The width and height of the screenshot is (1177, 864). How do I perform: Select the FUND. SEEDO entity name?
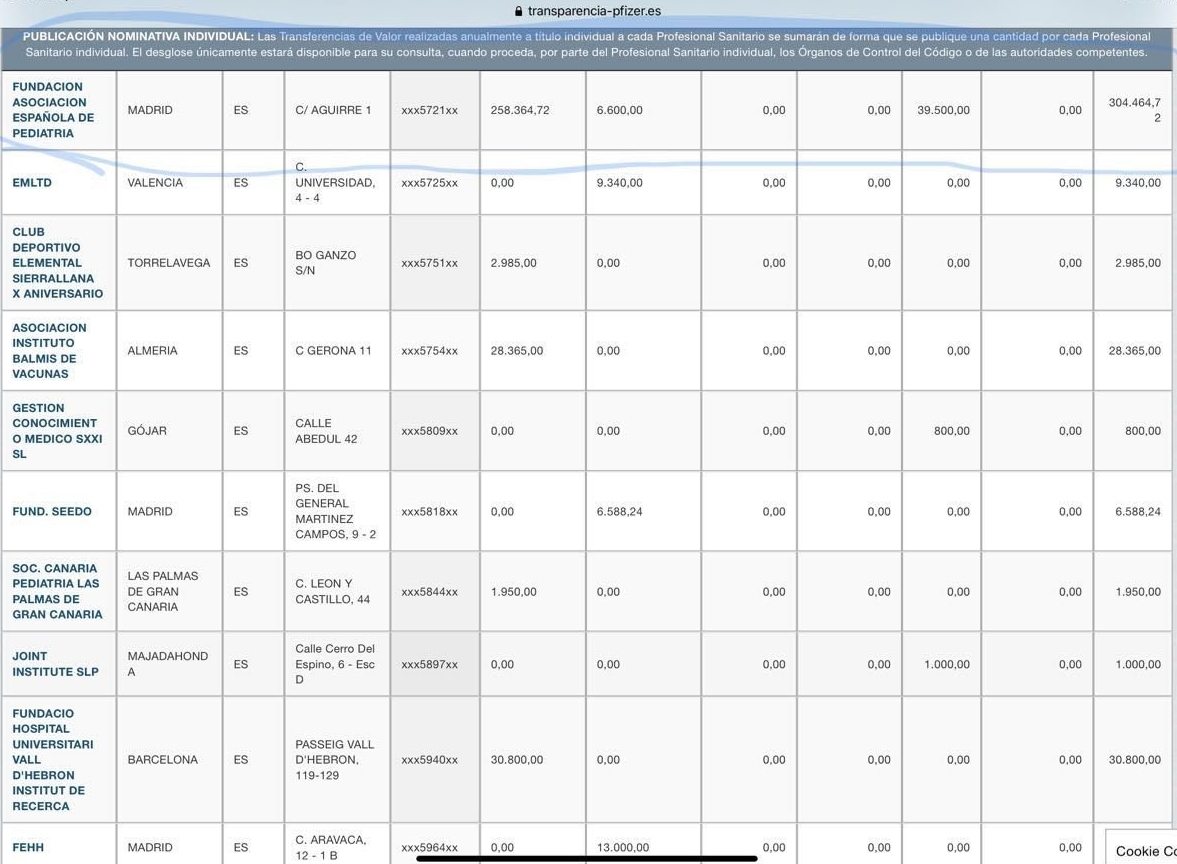tap(52, 511)
